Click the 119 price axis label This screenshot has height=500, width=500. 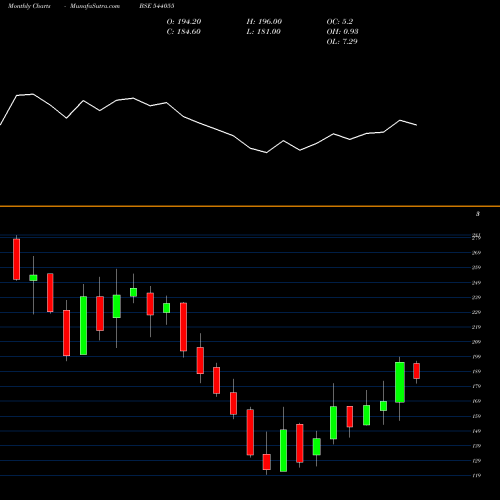tap(476, 475)
